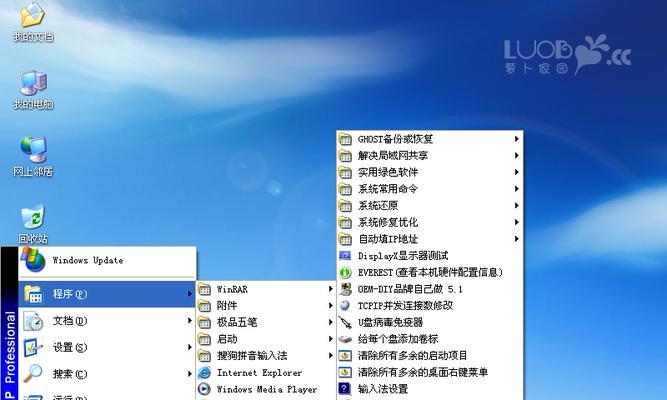This screenshot has width=667, height=400.
Task: Click the 输入法设置 question mark icon
Action: [345, 389]
